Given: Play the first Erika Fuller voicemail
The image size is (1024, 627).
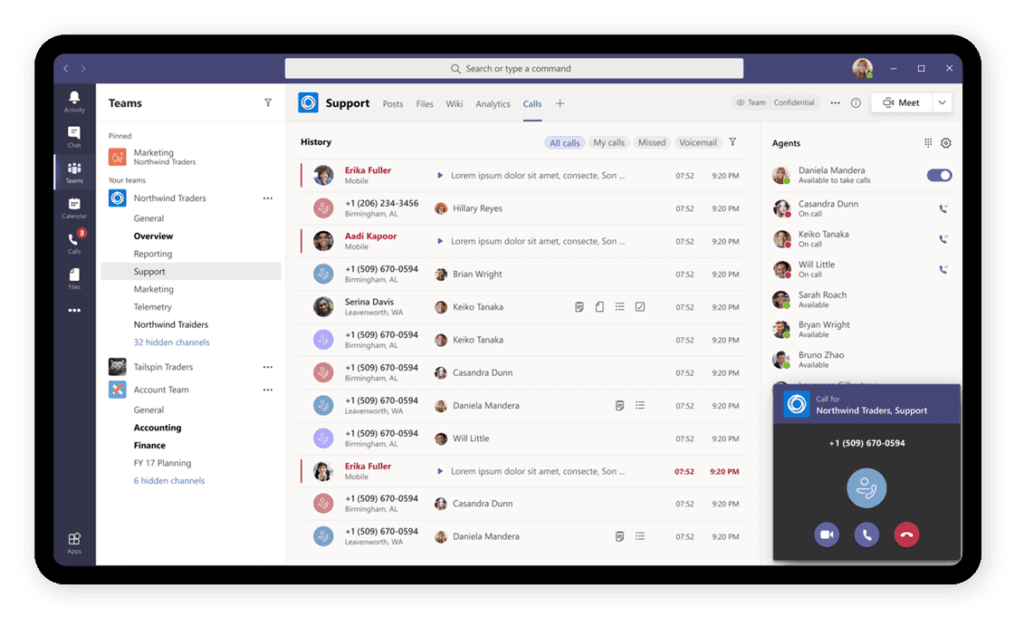Looking at the screenshot, I should pos(440,175).
